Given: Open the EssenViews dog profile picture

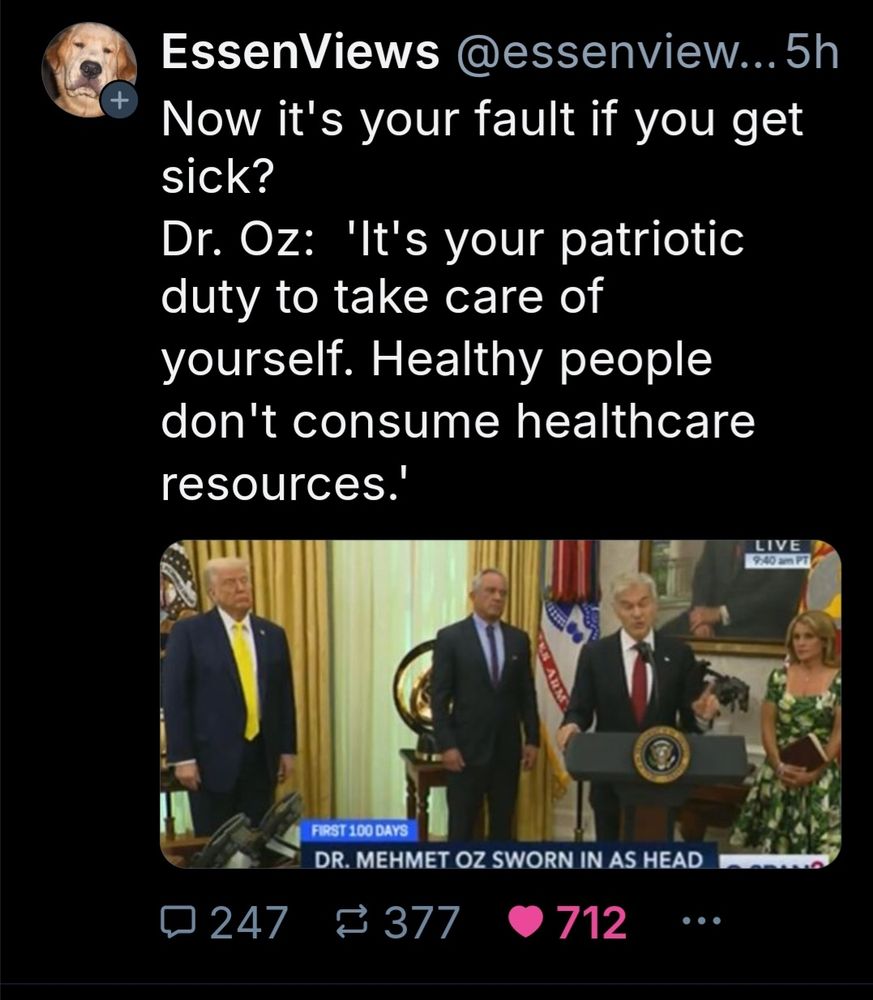Looking at the screenshot, I should (x=88, y=70).
